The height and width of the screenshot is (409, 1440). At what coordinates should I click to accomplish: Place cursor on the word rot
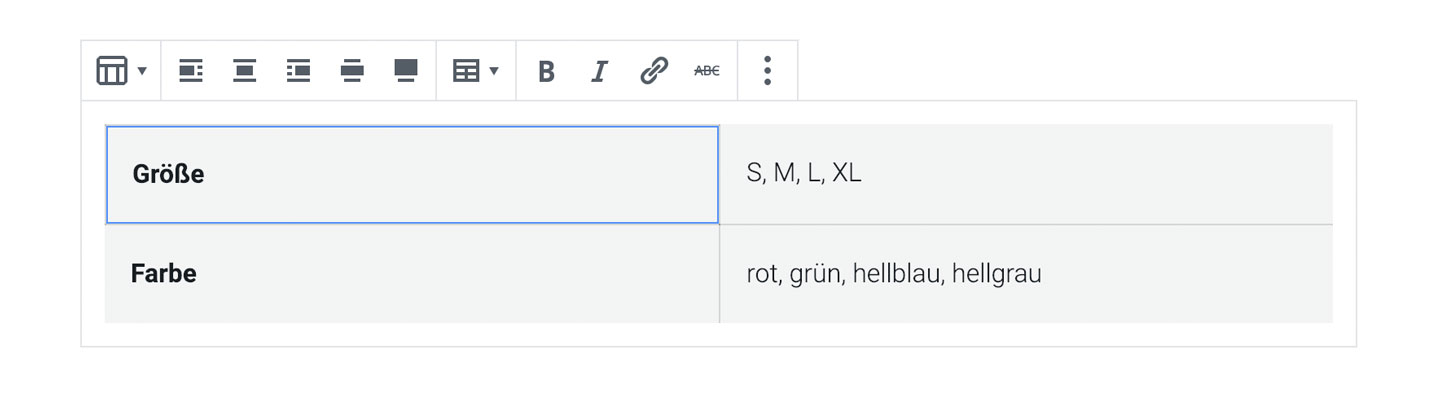762,274
